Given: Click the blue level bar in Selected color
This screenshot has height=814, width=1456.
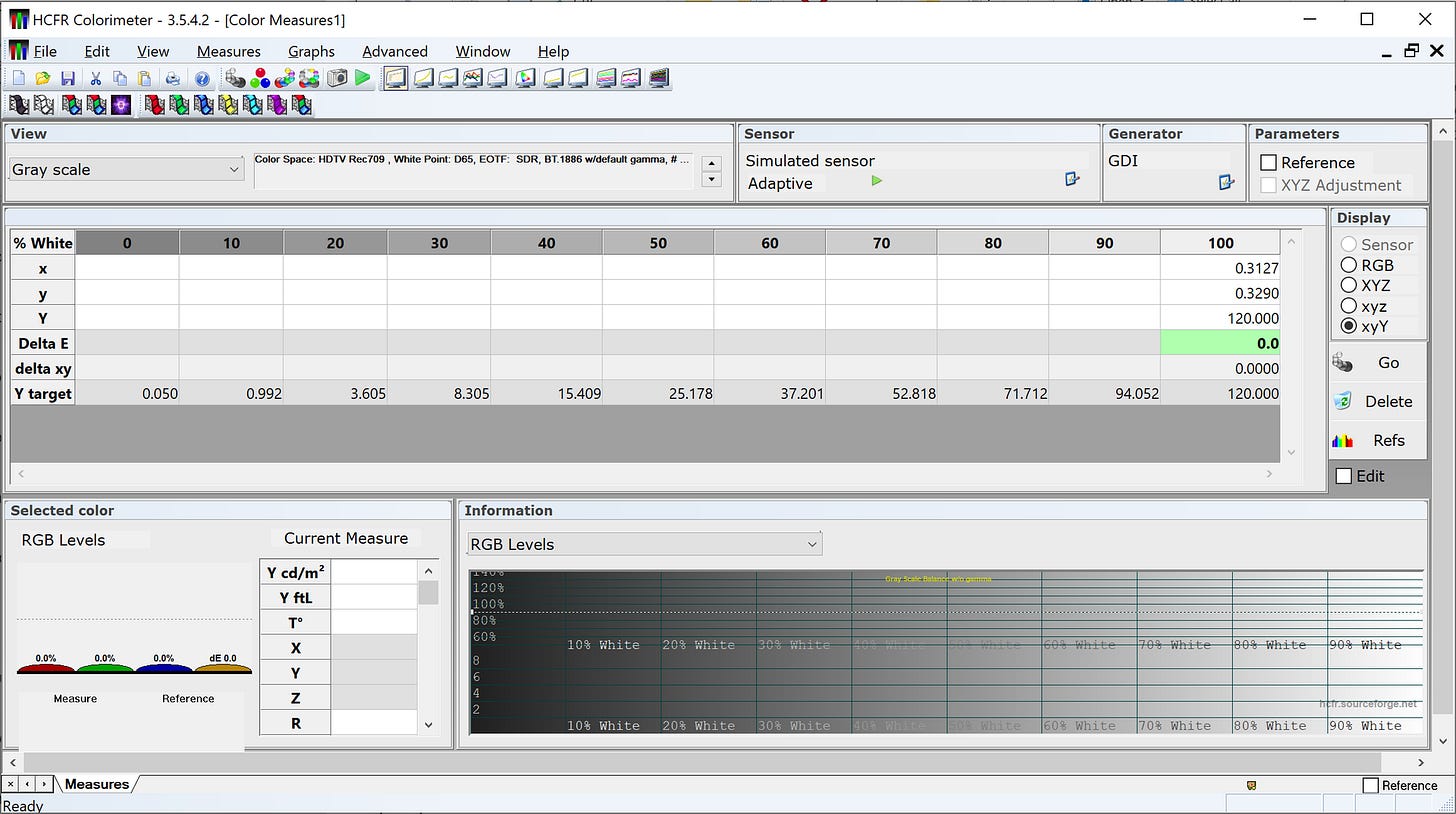Looking at the screenshot, I should pyautogui.click(x=164, y=668).
